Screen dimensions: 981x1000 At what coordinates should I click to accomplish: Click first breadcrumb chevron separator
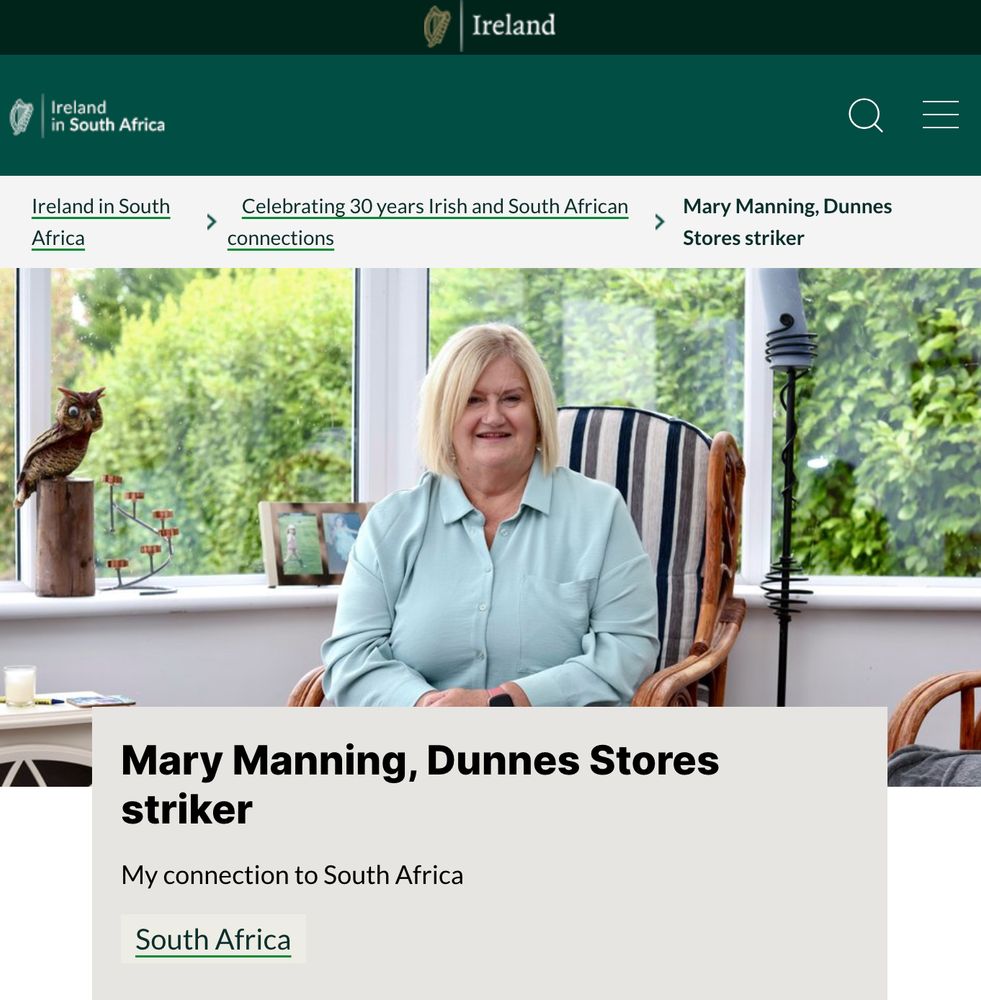coord(212,222)
